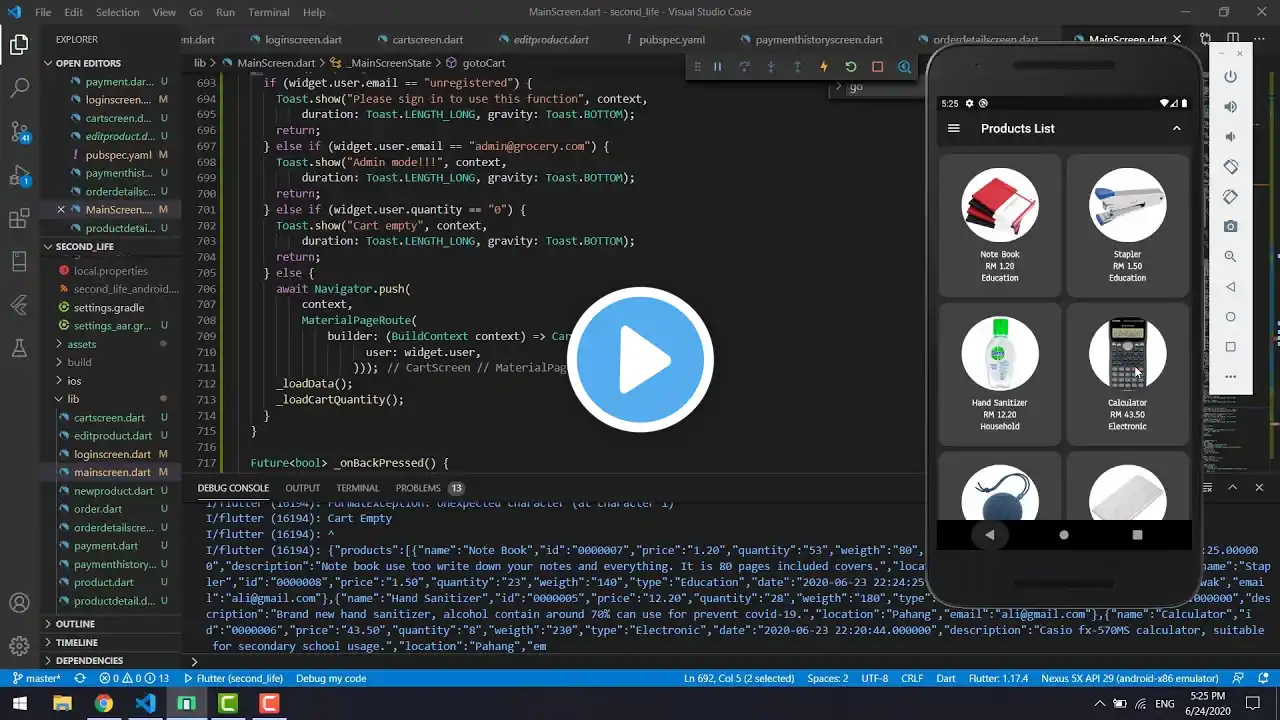Expand the OUTLINE section
Image resolution: width=1280 pixels, height=720 pixels.
tap(75, 624)
